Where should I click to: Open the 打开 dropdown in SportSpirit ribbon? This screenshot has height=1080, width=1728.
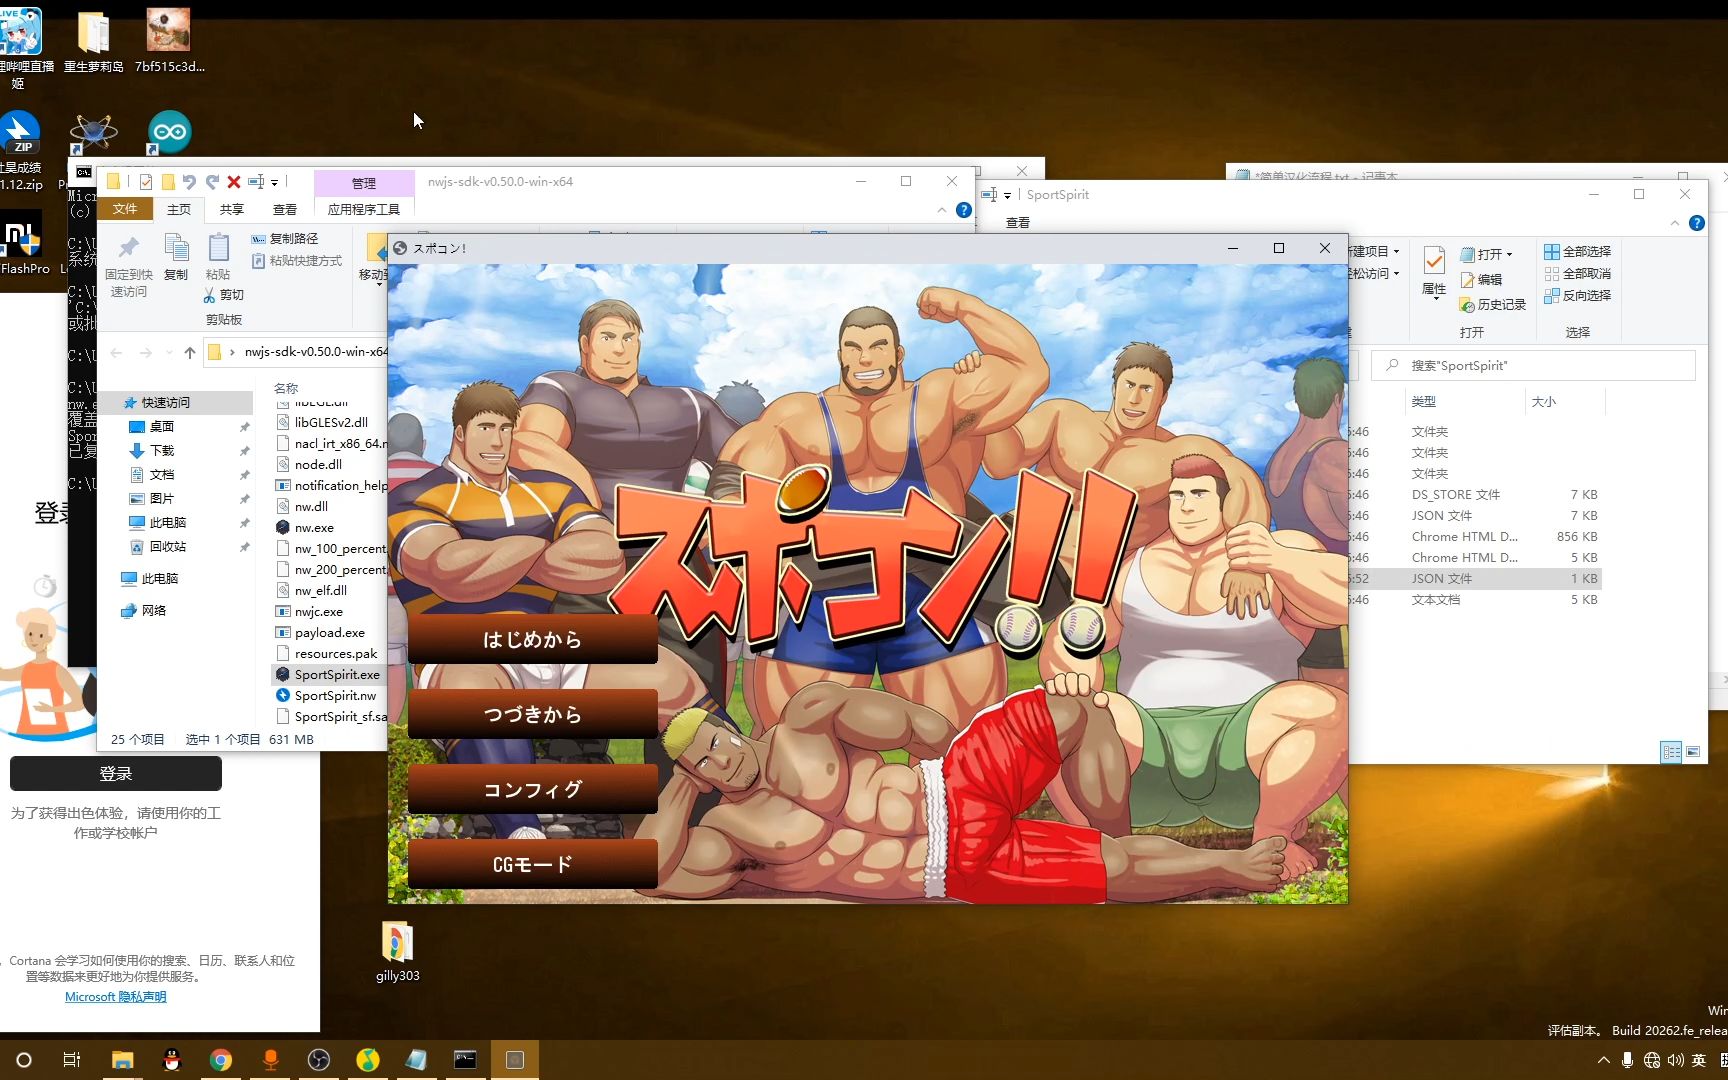point(1487,254)
